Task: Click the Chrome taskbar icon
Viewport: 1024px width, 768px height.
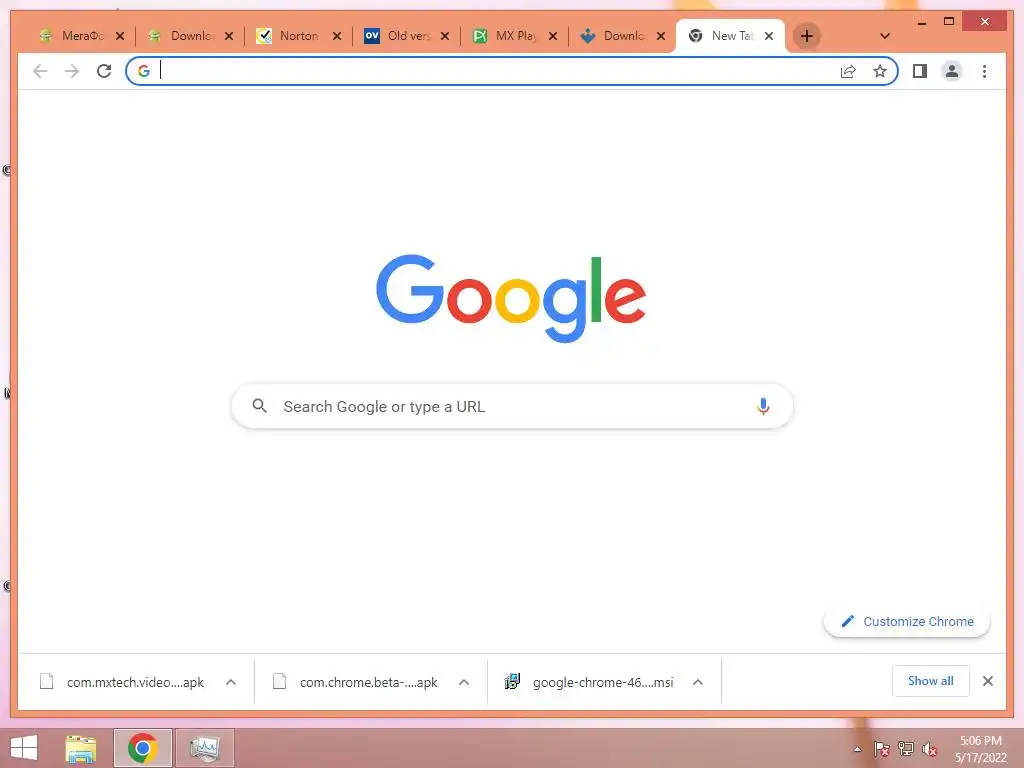Action: tap(142, 748)
